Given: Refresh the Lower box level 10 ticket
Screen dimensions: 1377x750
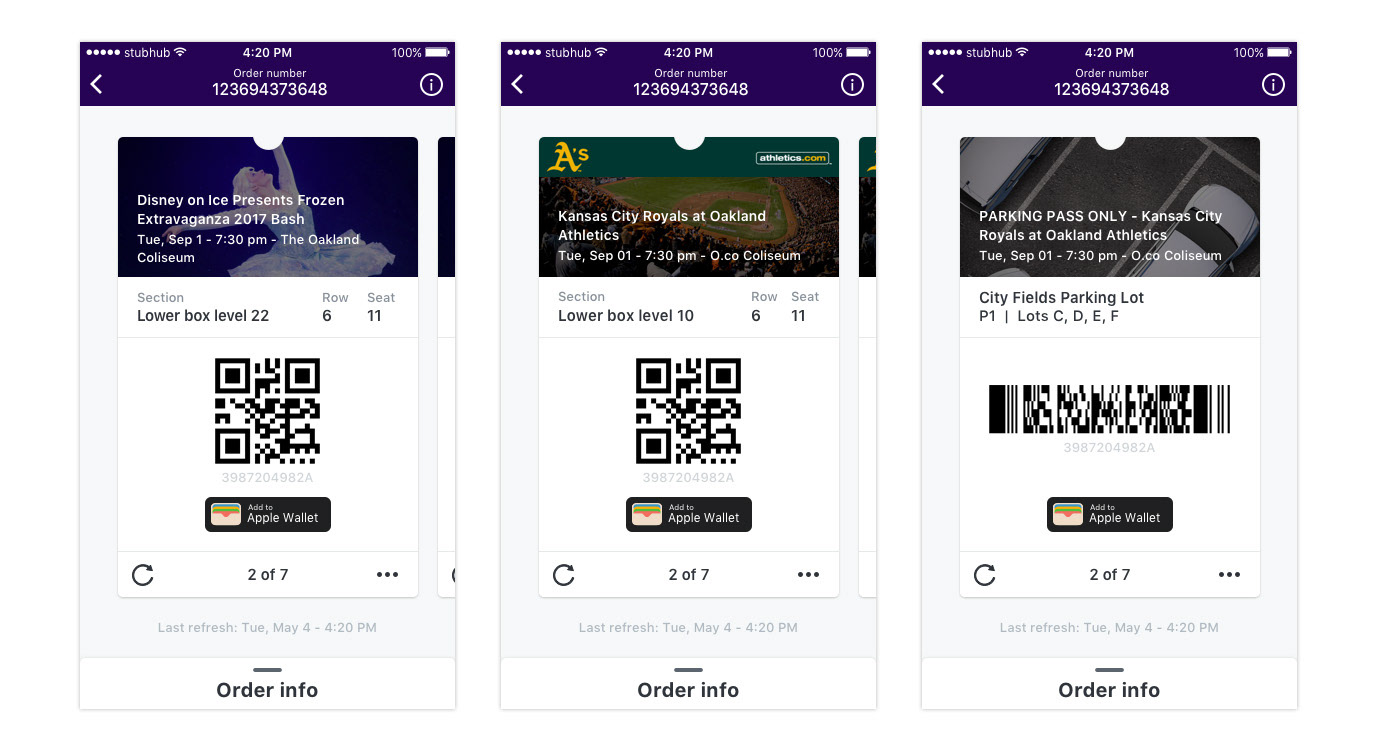Looking at the screenshot, I should (564, 575).
